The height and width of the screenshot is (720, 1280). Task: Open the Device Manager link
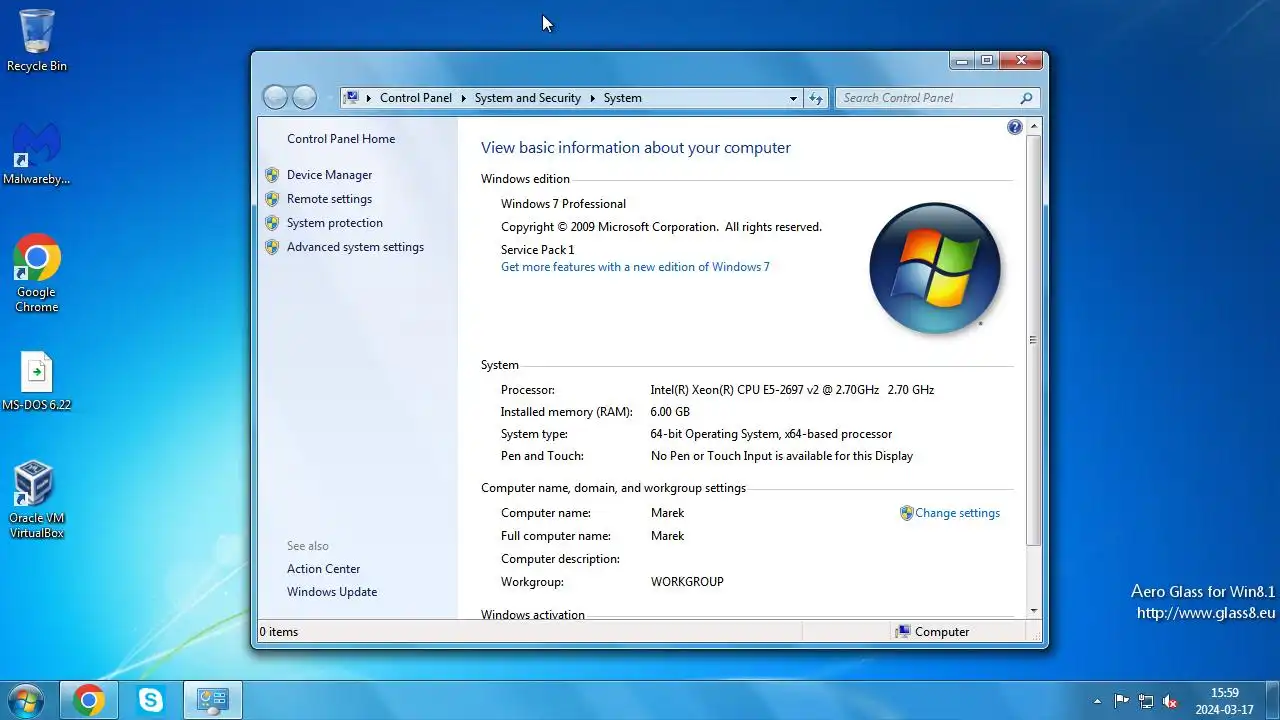(329, 175)
